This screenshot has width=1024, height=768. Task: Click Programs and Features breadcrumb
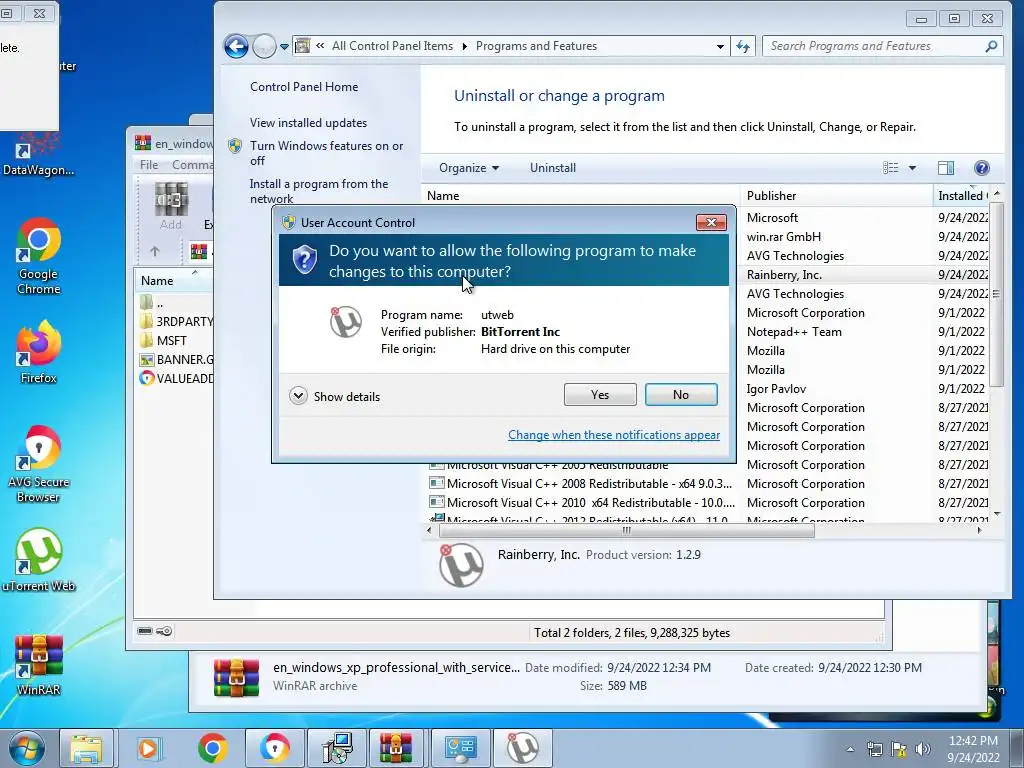pyautogui.click(x=536, y=46)
